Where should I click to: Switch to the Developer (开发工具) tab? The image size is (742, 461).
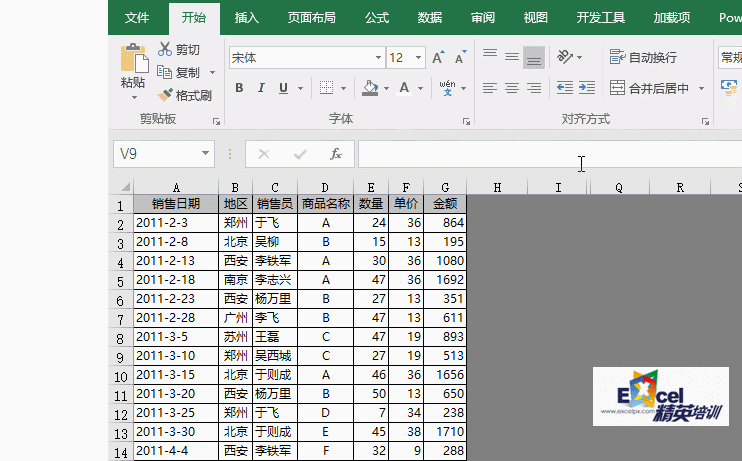coord(601,18)
